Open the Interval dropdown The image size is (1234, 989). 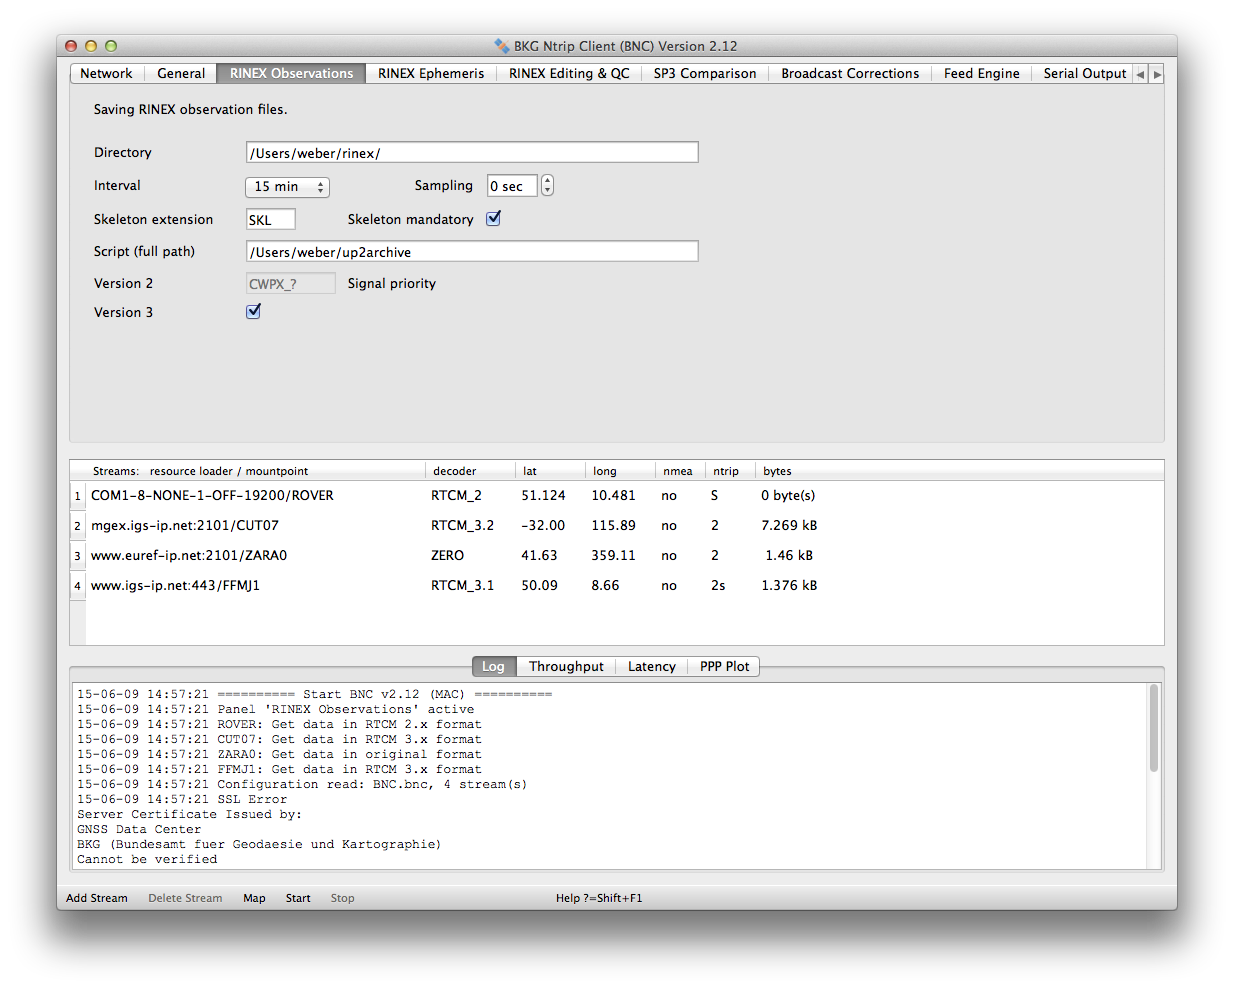[x=287, y=187]
